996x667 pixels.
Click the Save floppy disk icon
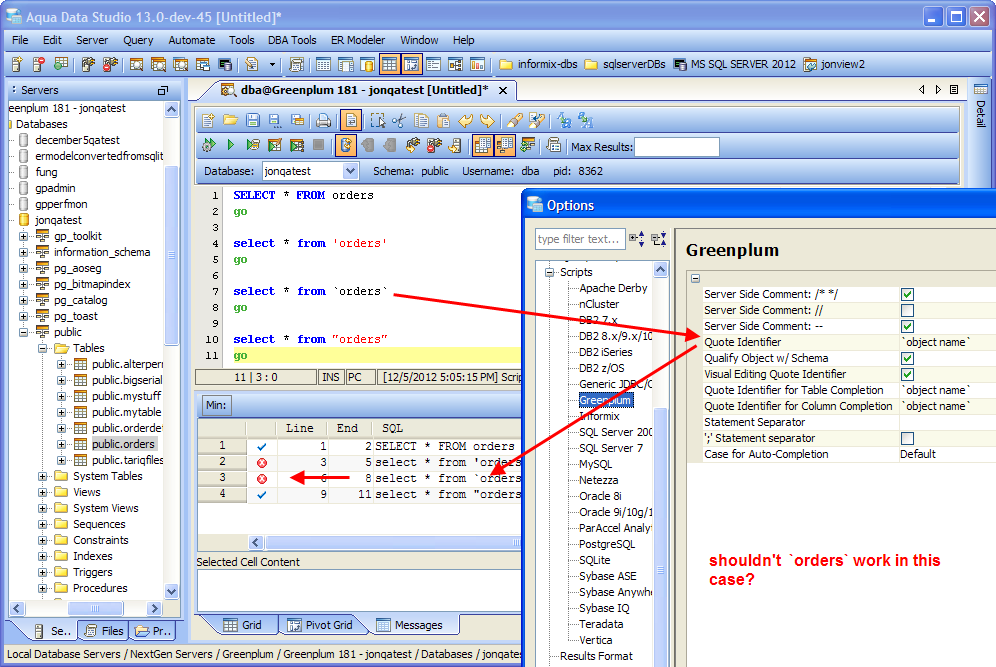pos(253,120)
